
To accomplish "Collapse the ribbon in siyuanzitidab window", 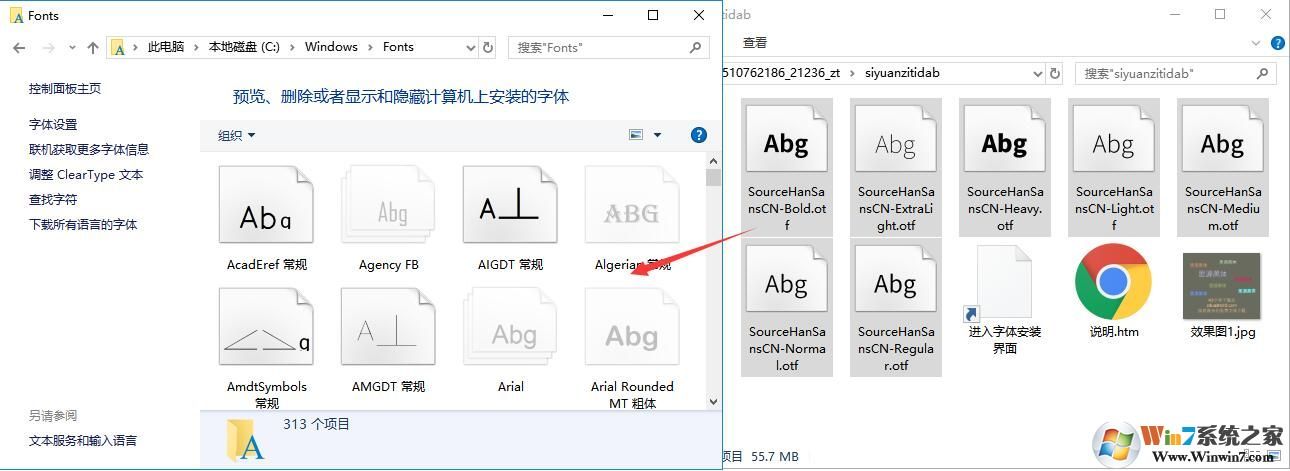I will 1257,44.
